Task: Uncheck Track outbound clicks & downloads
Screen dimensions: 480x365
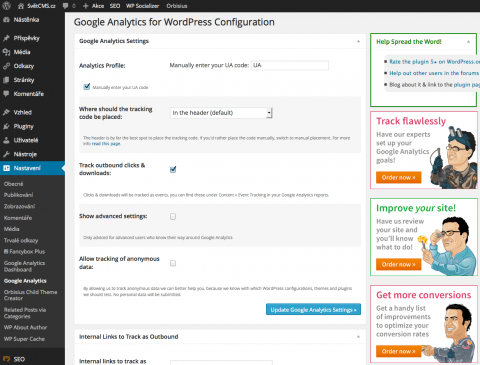Action: click(173, 169)
